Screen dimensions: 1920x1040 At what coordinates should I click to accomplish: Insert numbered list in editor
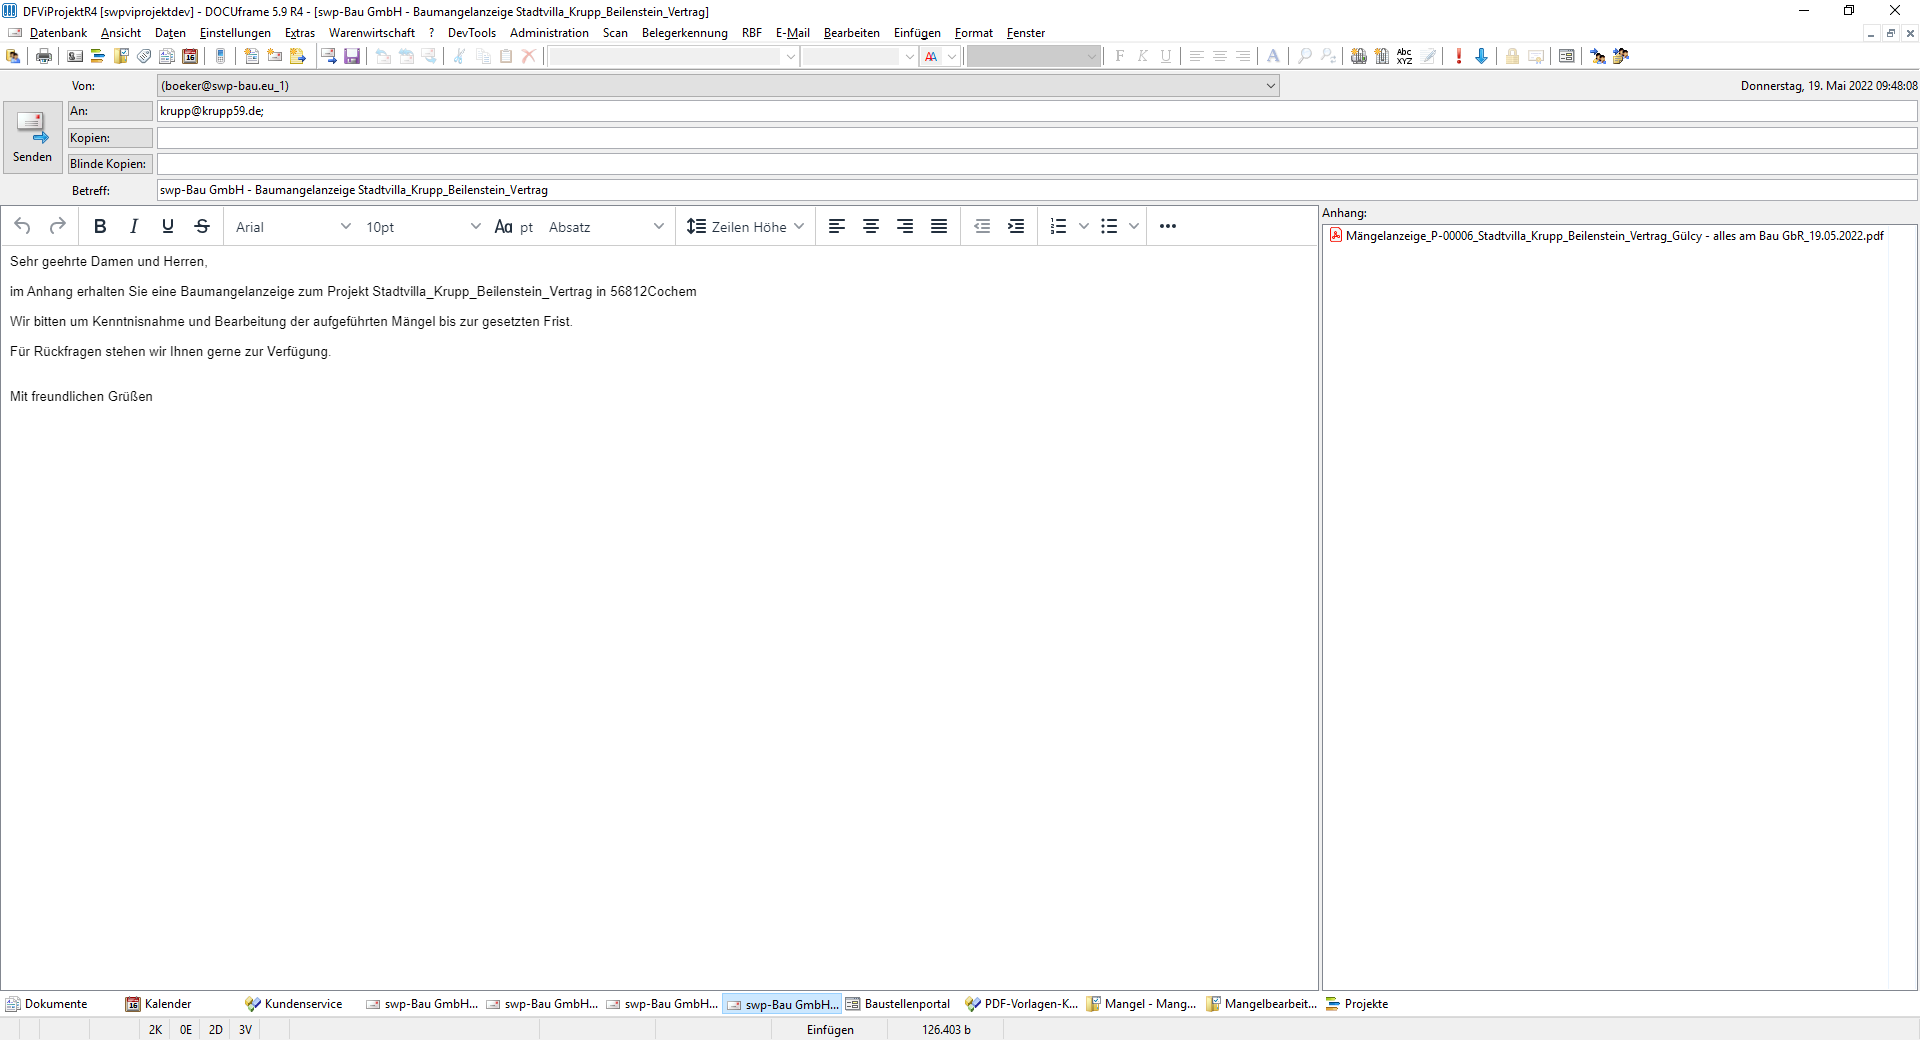point(1059,226)
